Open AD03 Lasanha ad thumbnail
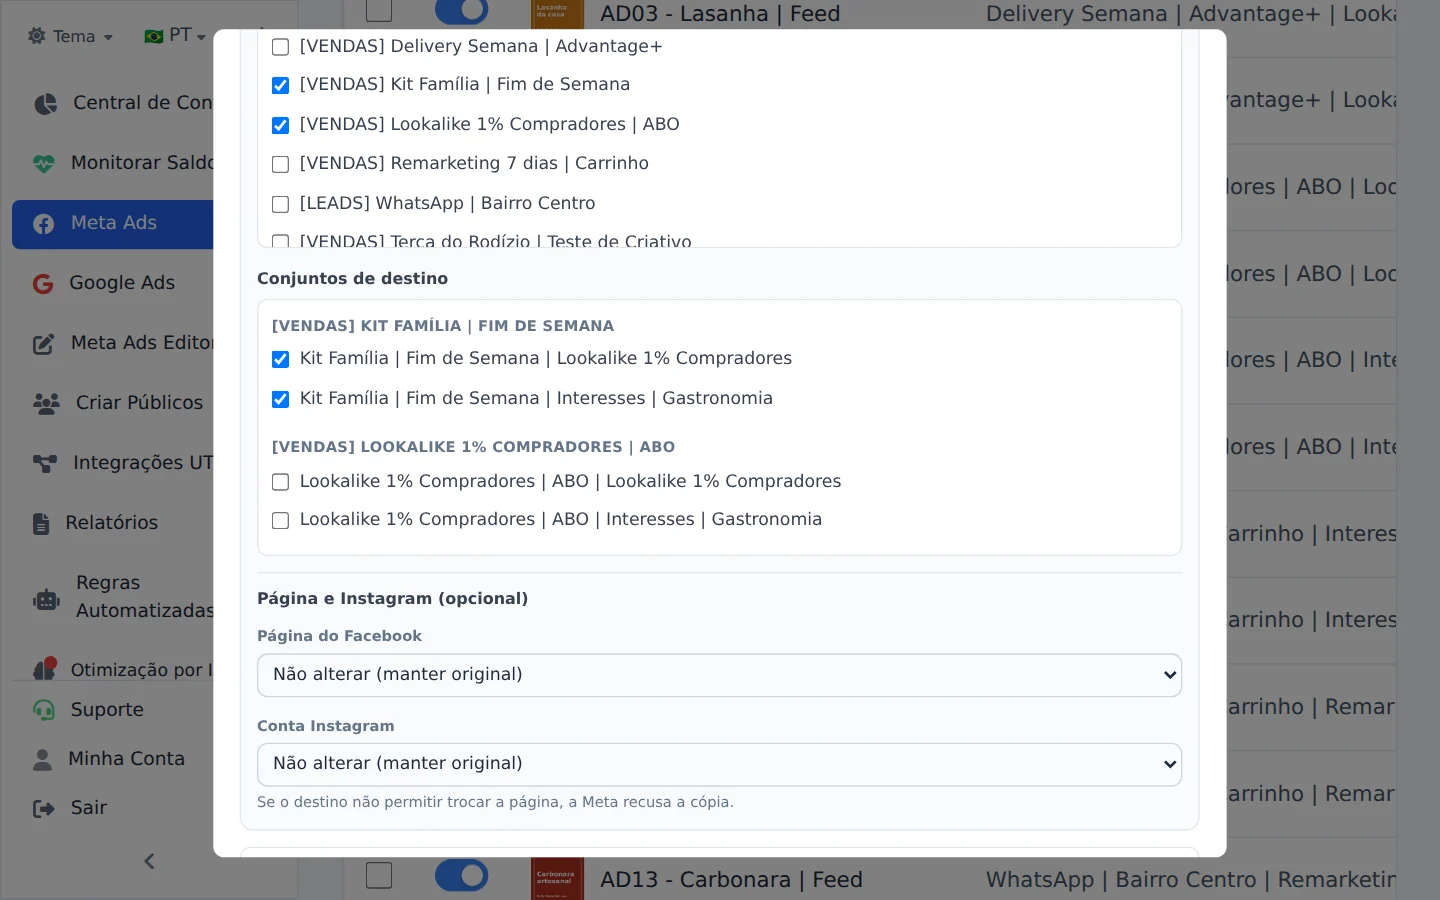1440x900 pixels. coord(557,14)
